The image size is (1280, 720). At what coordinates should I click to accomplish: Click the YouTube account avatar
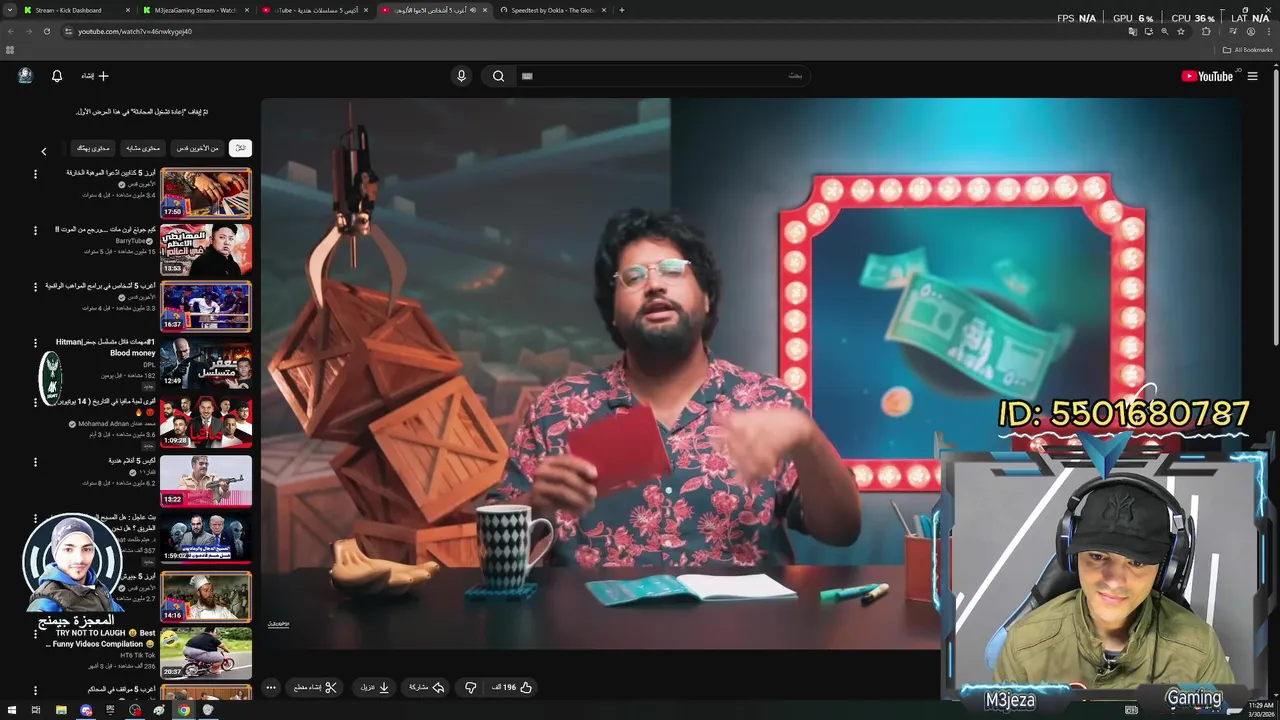[25, 76]
